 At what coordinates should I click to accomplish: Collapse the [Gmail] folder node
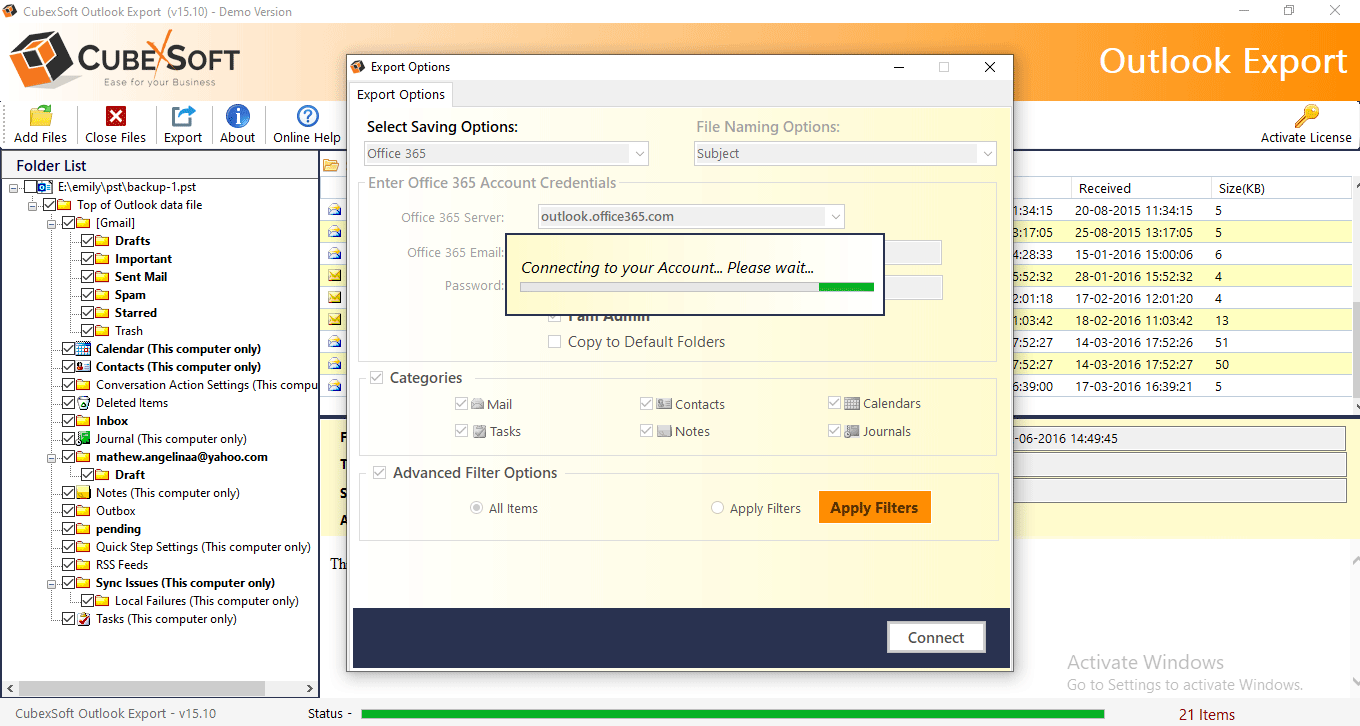(x=52, y=223)
